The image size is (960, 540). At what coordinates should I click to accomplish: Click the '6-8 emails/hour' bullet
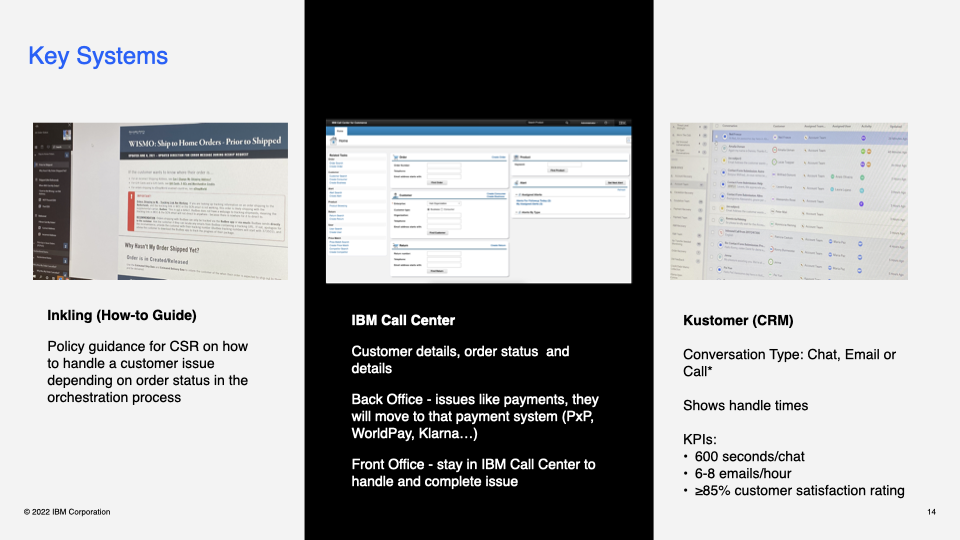click(743, 473)
